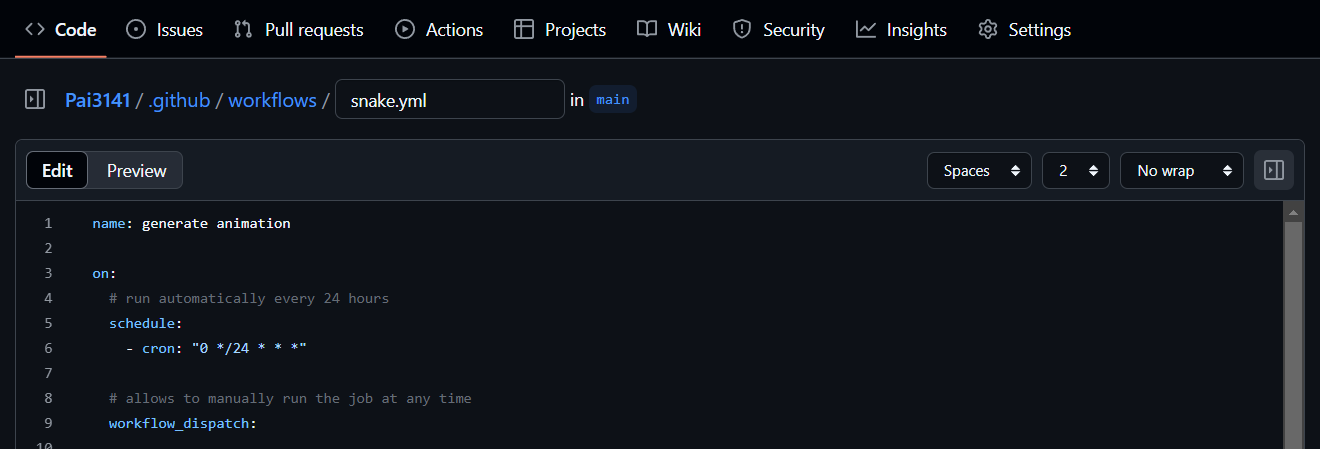
Task: Open the workflows folder link
Action: pyautogui.click(x=272, y=100)
